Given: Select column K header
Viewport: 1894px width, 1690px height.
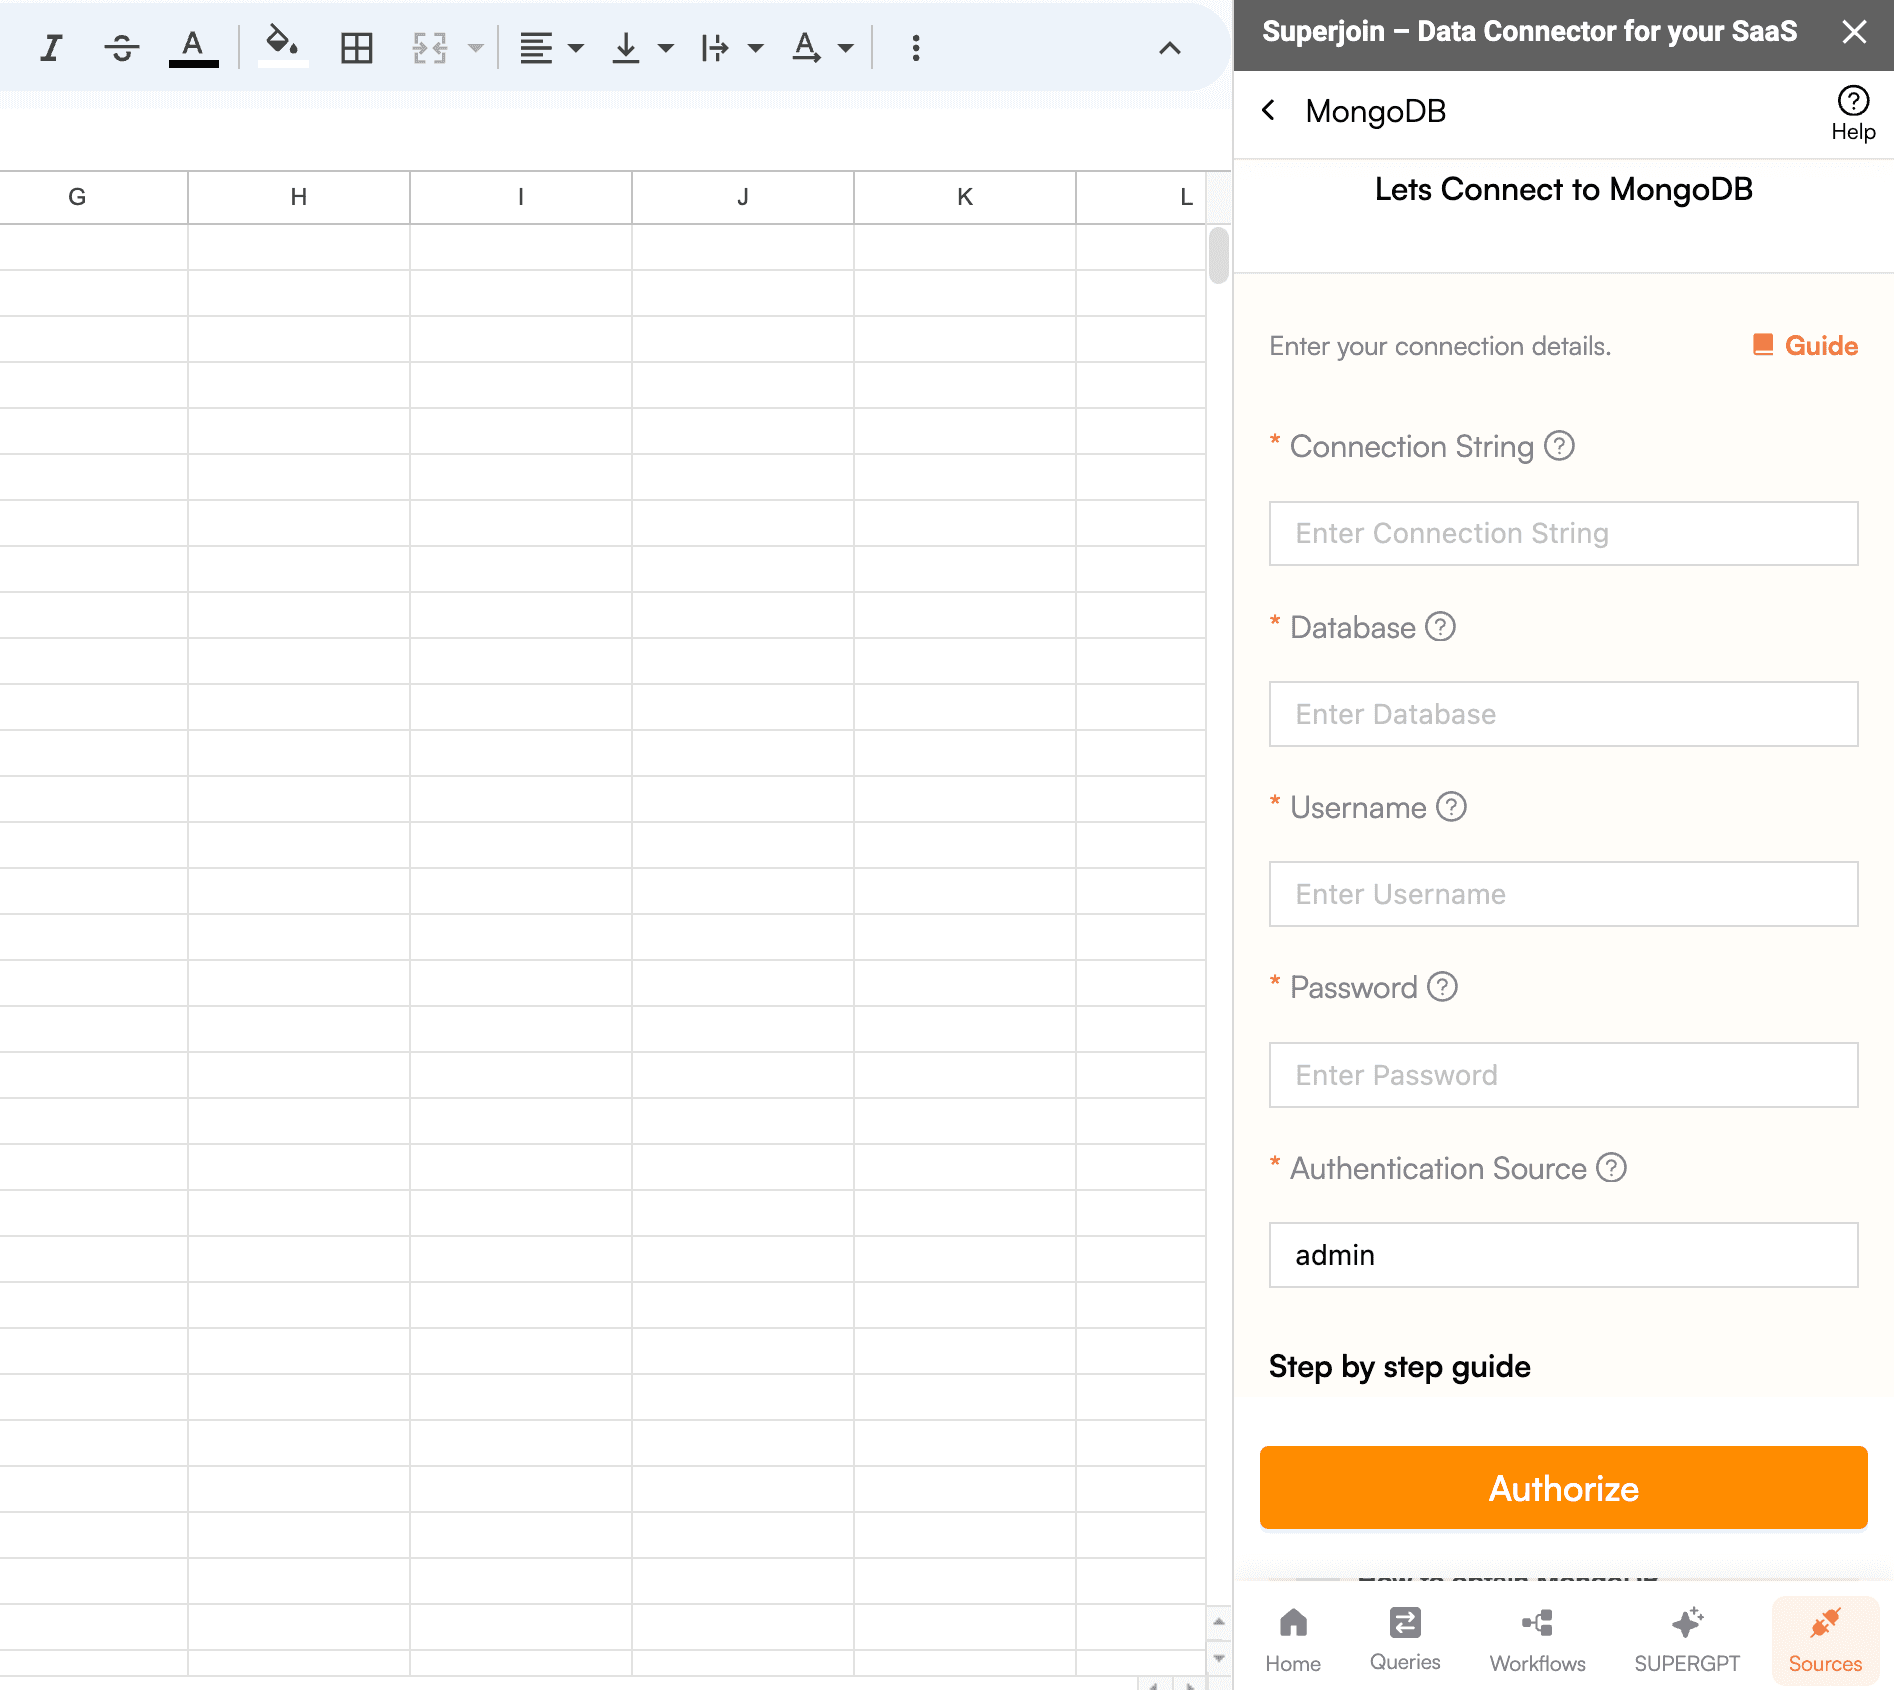Looking at the screenshot, I should coord(964,197).
